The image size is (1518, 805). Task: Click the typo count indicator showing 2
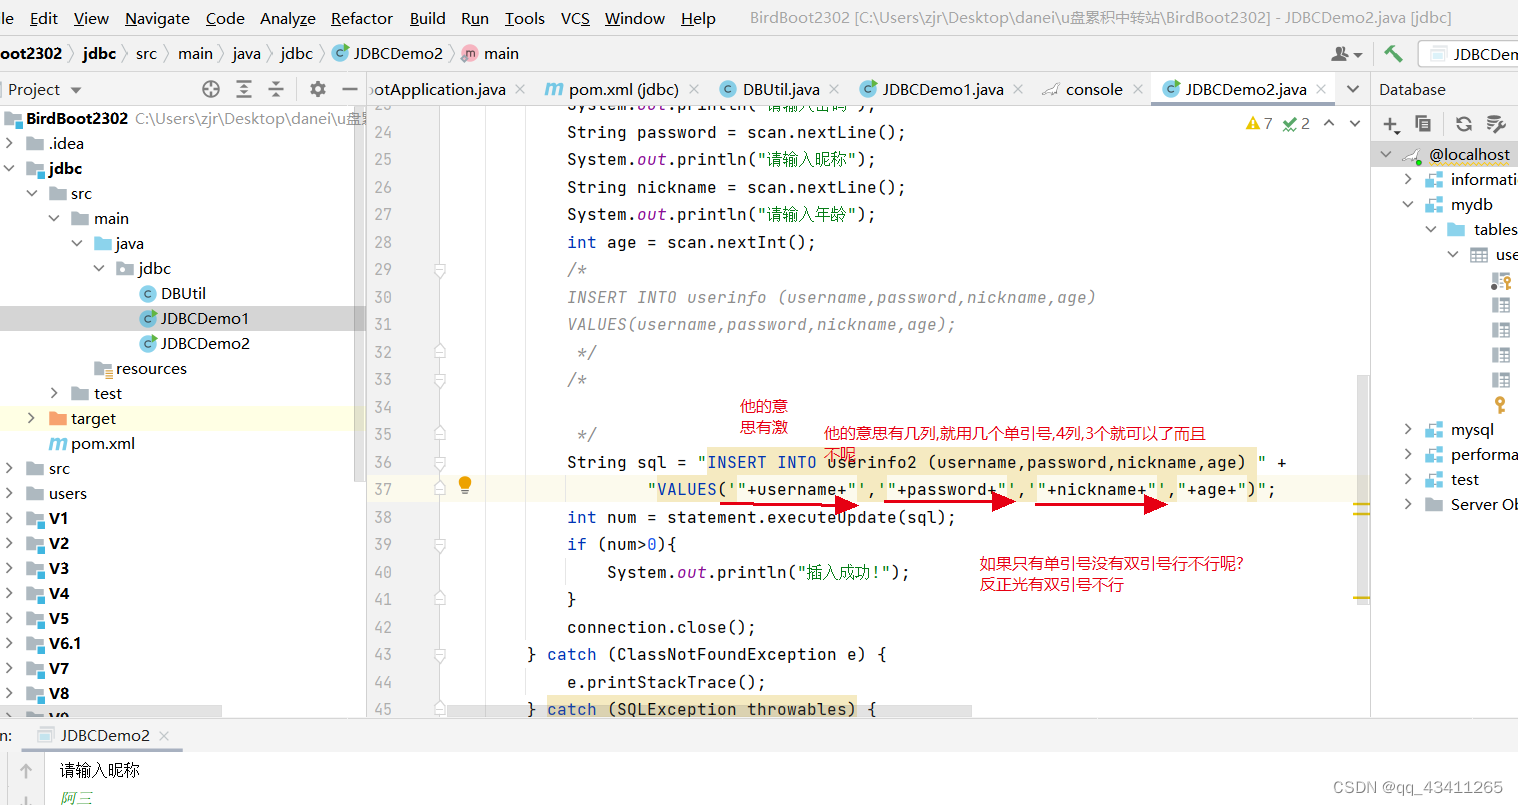coord(1297,123)
